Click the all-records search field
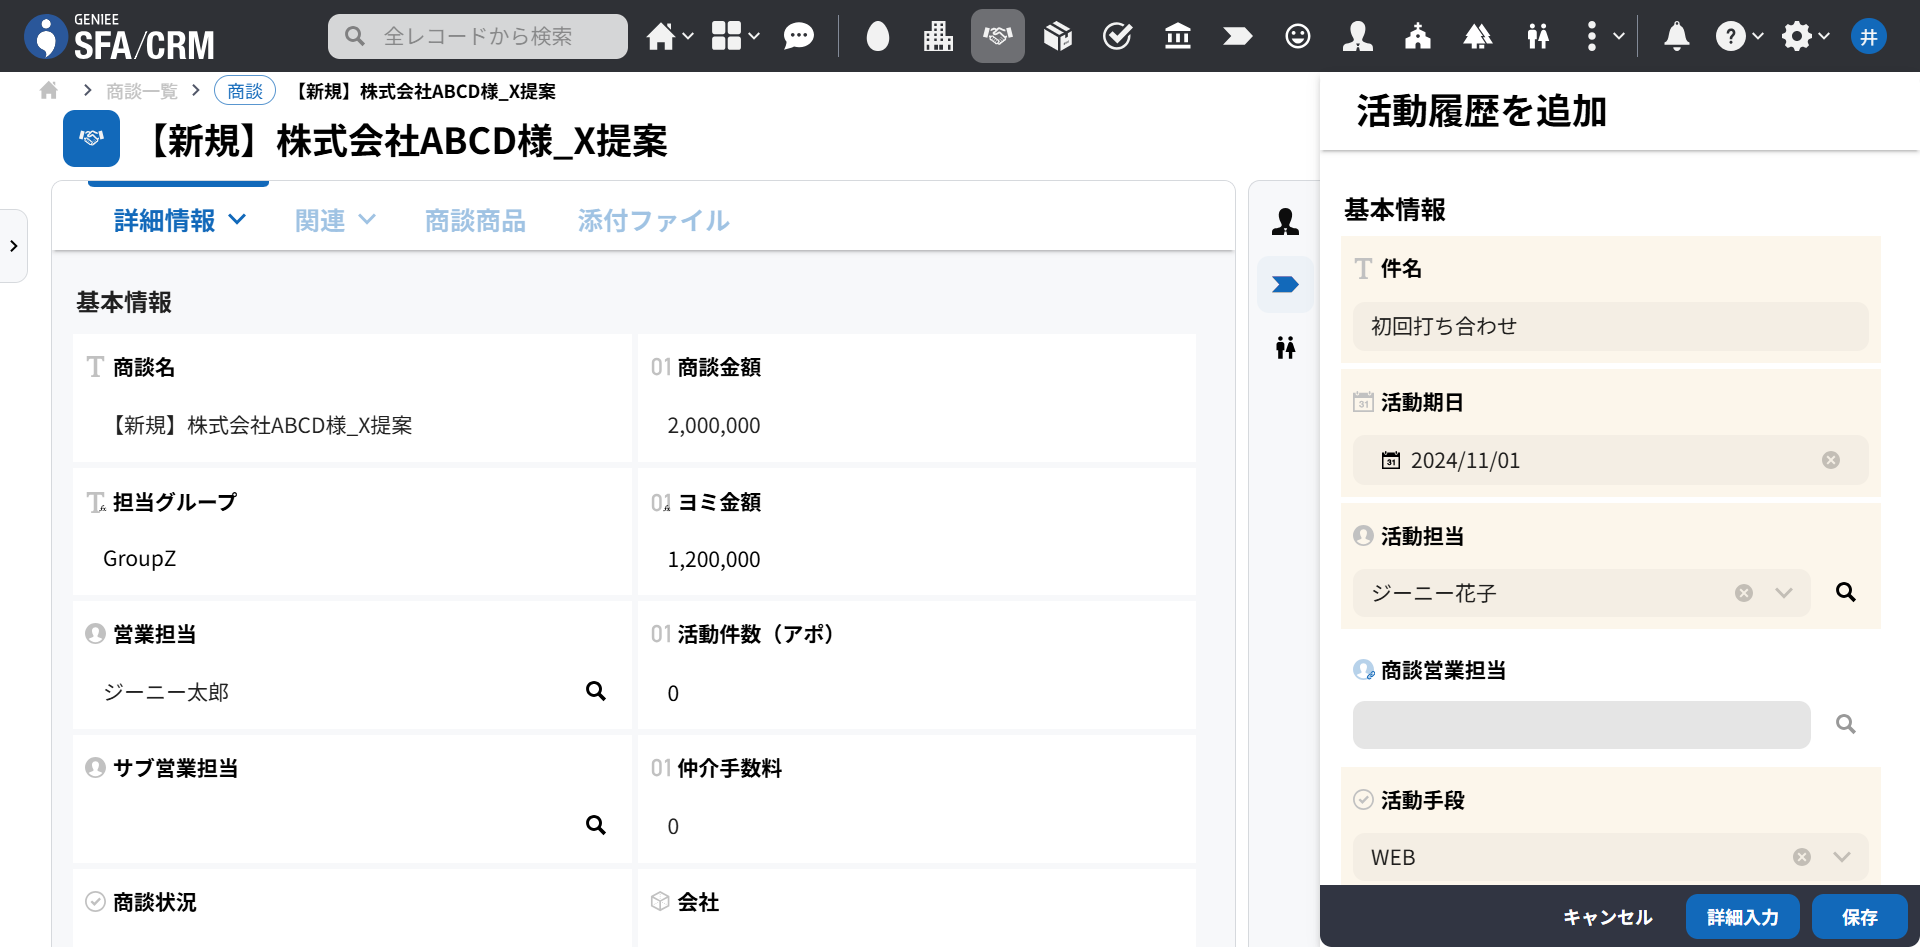Image resolution: width=1920 pixels, height=947 pixels. (x=478, y=36)
